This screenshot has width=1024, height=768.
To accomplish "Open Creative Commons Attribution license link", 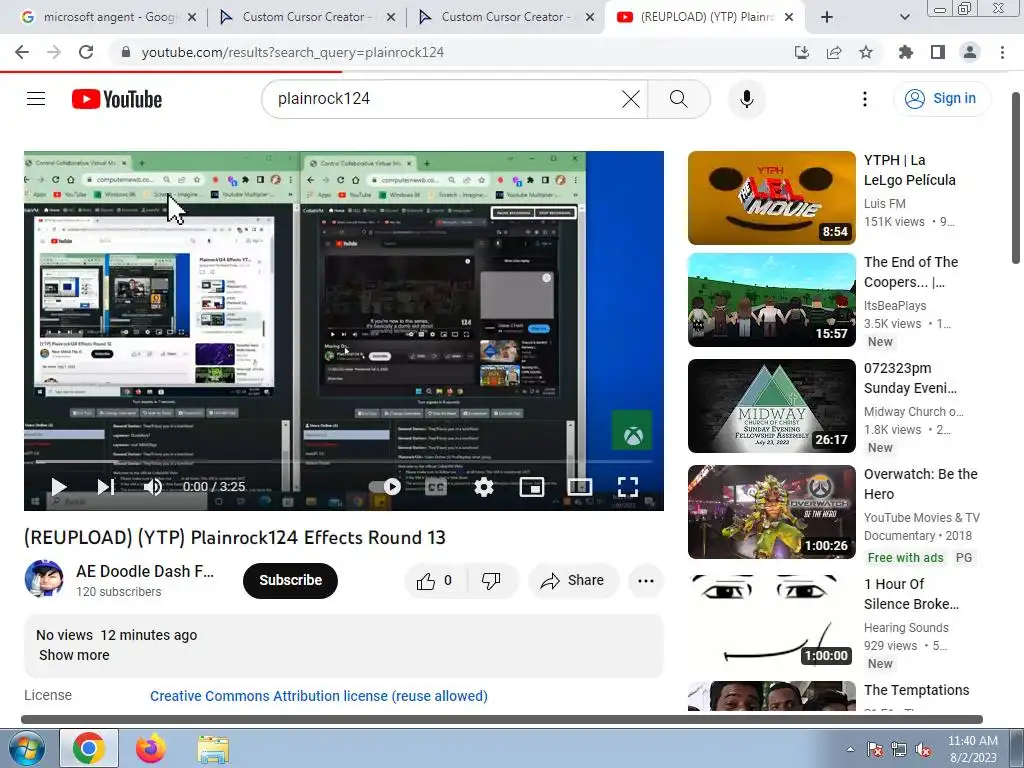I will (x=319, y=696).
